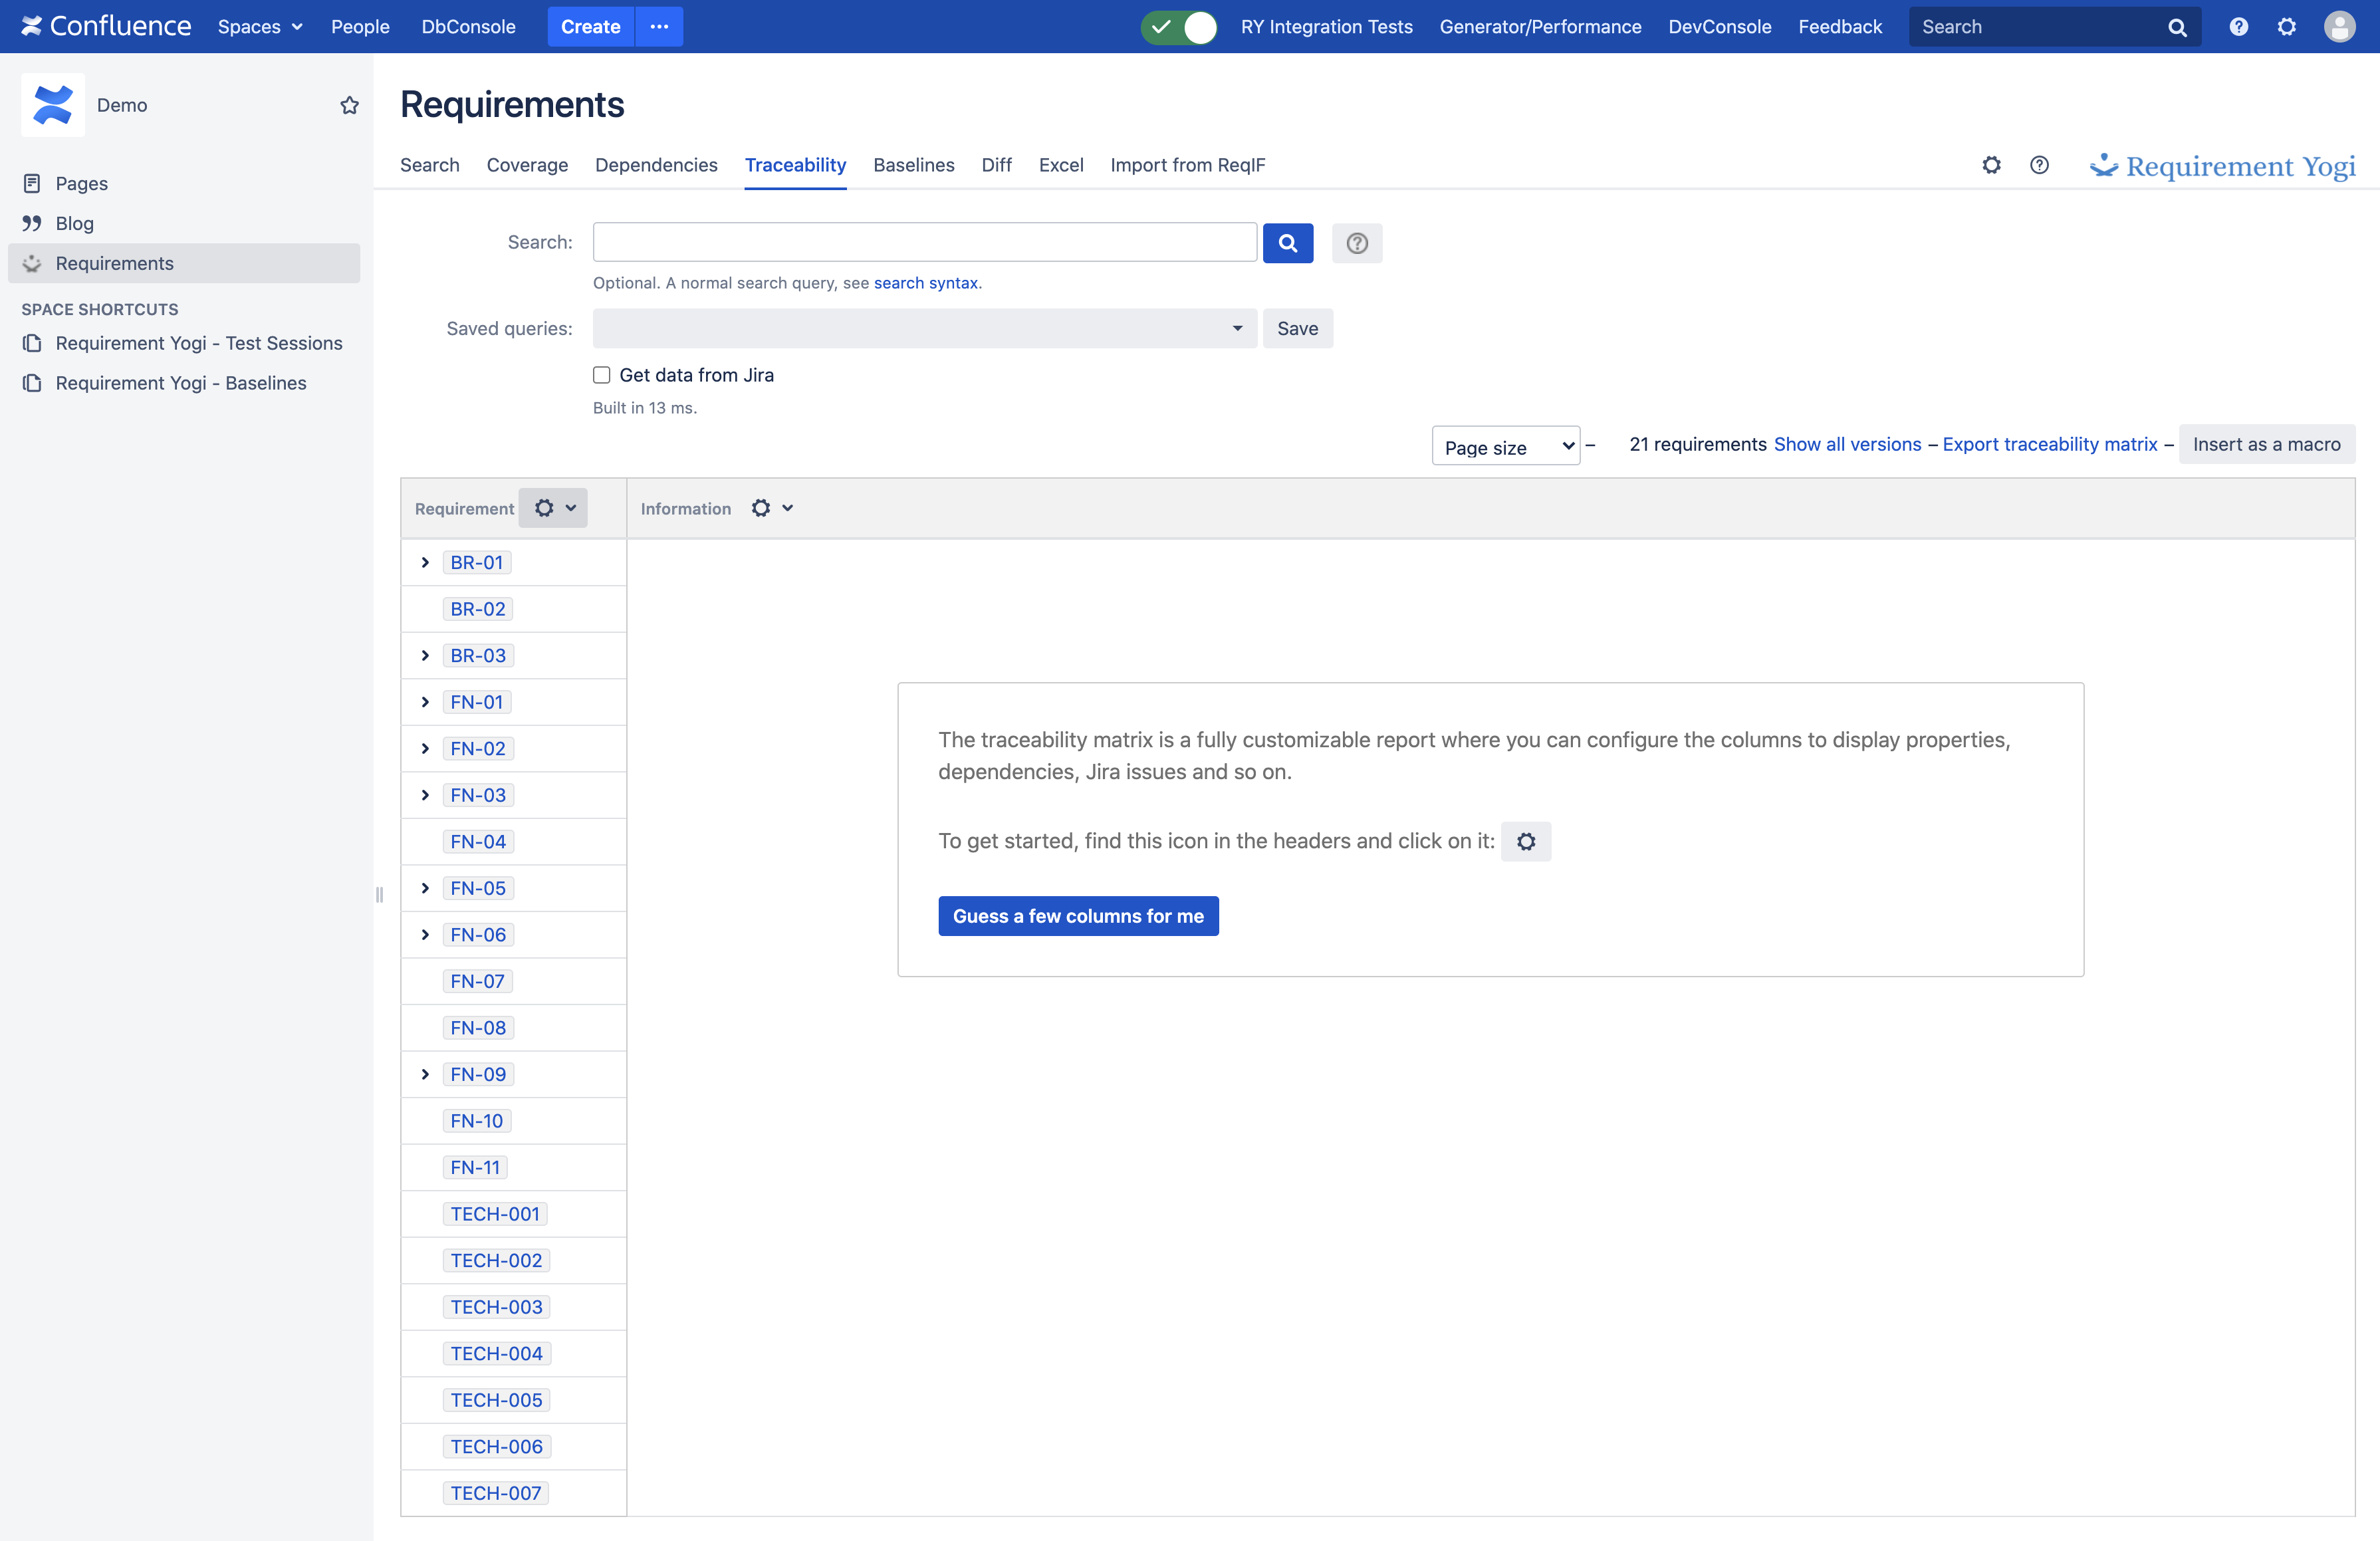This screenshot has width=2380, height=1541.
Task: Expand the FN-09 requirement row
Action: tap(425, 1074)
